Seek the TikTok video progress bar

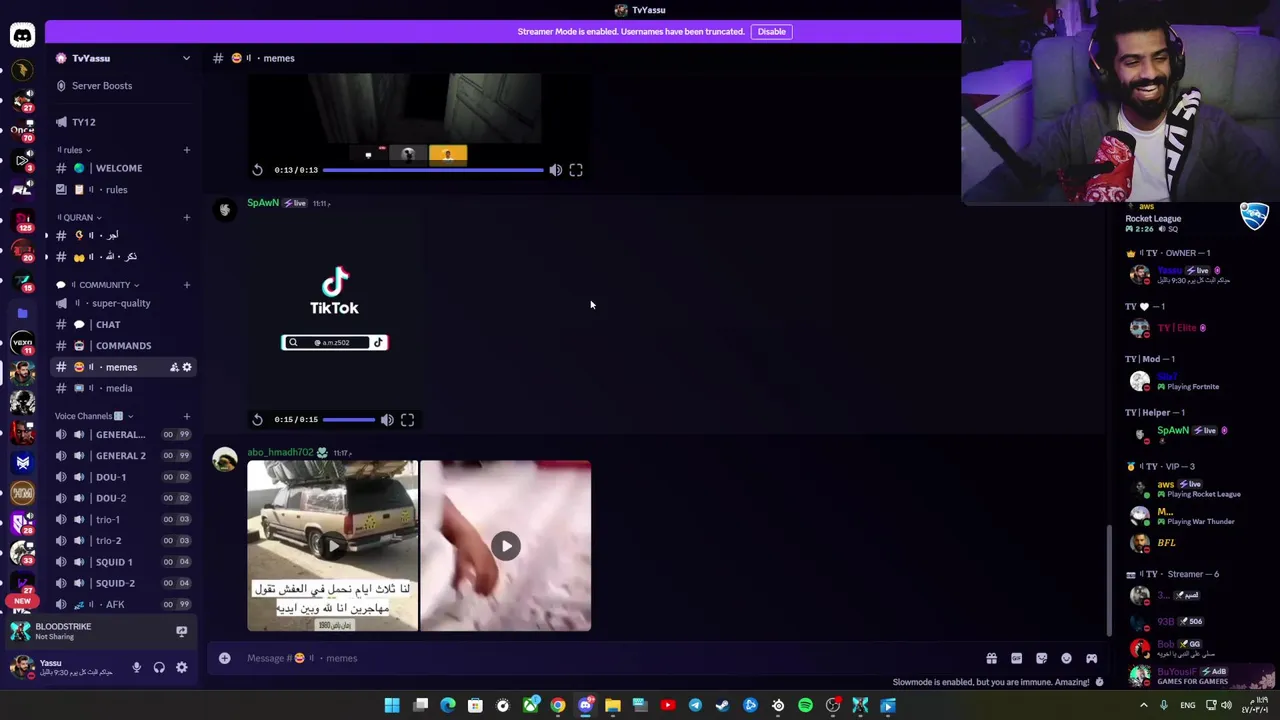coord(349,420)
